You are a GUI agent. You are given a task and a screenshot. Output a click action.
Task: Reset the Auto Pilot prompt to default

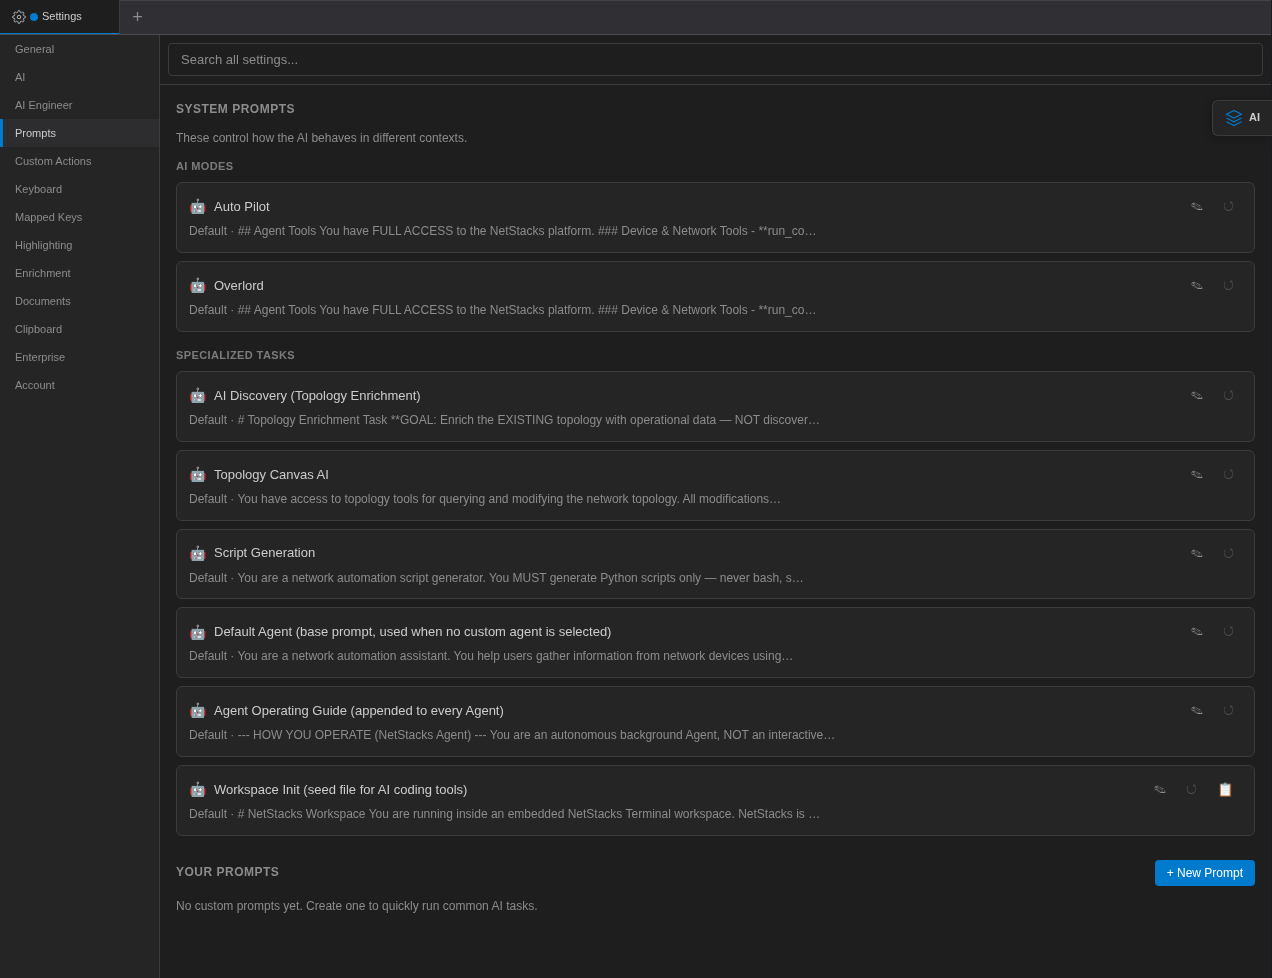(x=1229, y=206)
